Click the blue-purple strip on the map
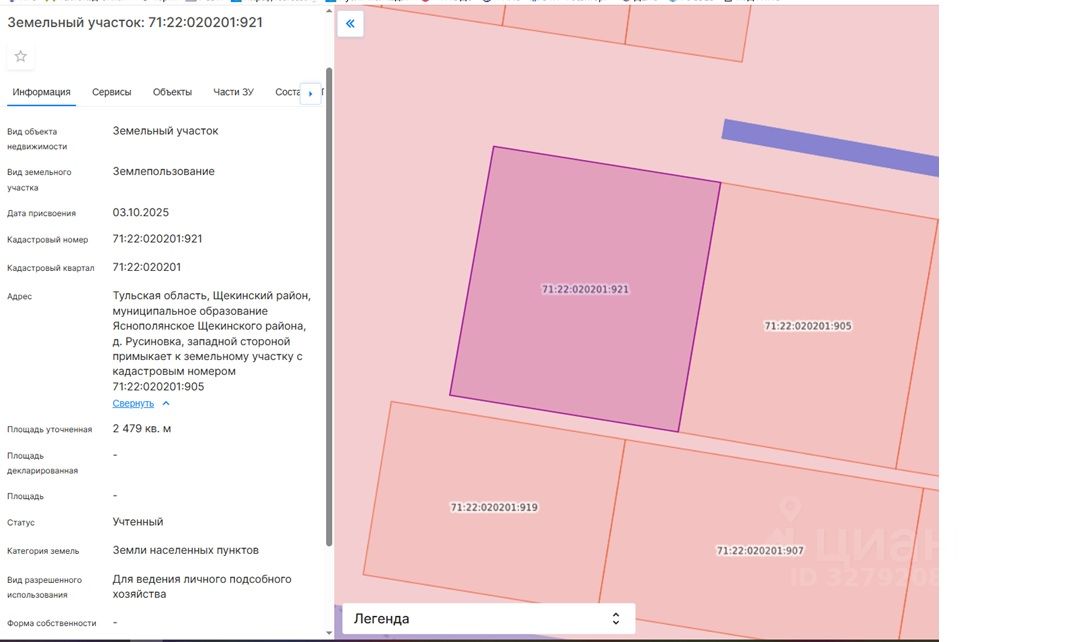Image resolution: width=1073 pixels, height=642 pixels. coord(830,147)
